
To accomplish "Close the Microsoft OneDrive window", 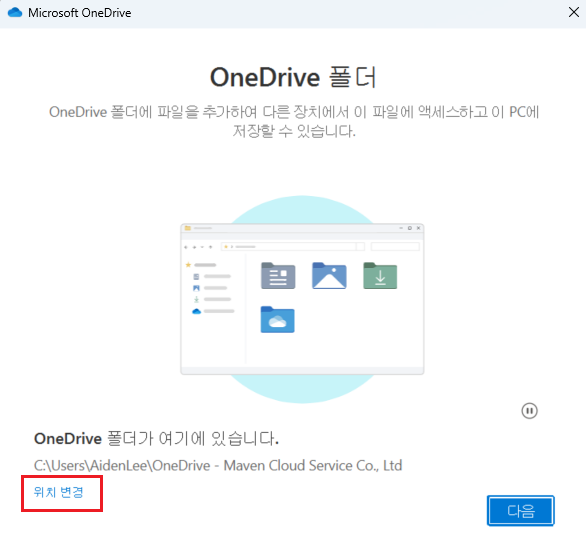I will tap(574, 12).
